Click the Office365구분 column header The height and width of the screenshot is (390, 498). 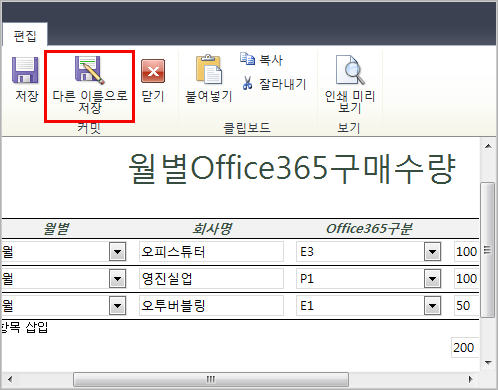point(369,229)
